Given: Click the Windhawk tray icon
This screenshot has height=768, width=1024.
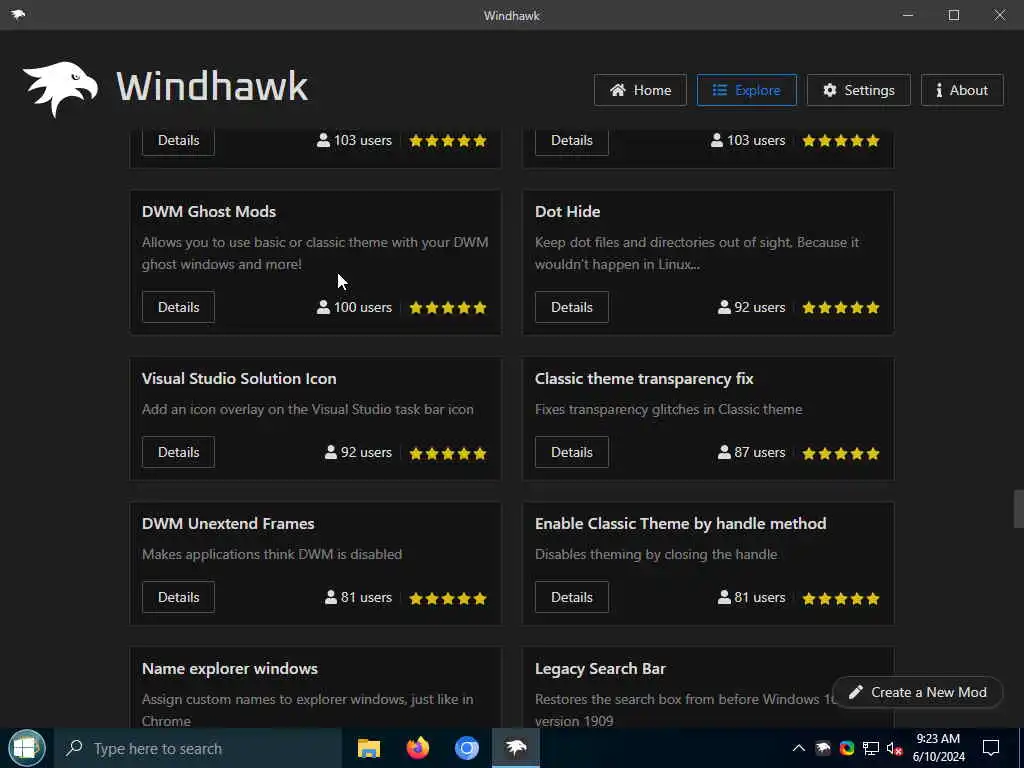Looking at the screenshot, I should point(823,748).
